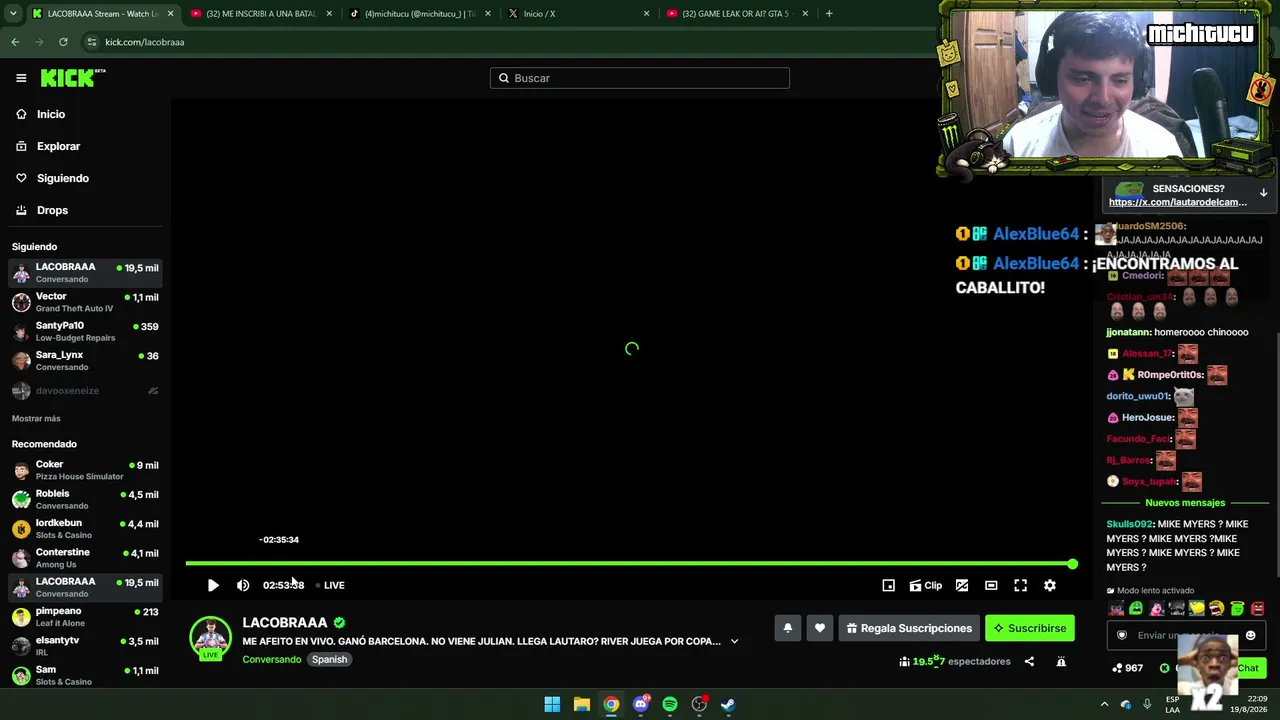Open Conterstine recommended channel
The height and width of the screenshot is (720, 1280).
tap(85, 557)
